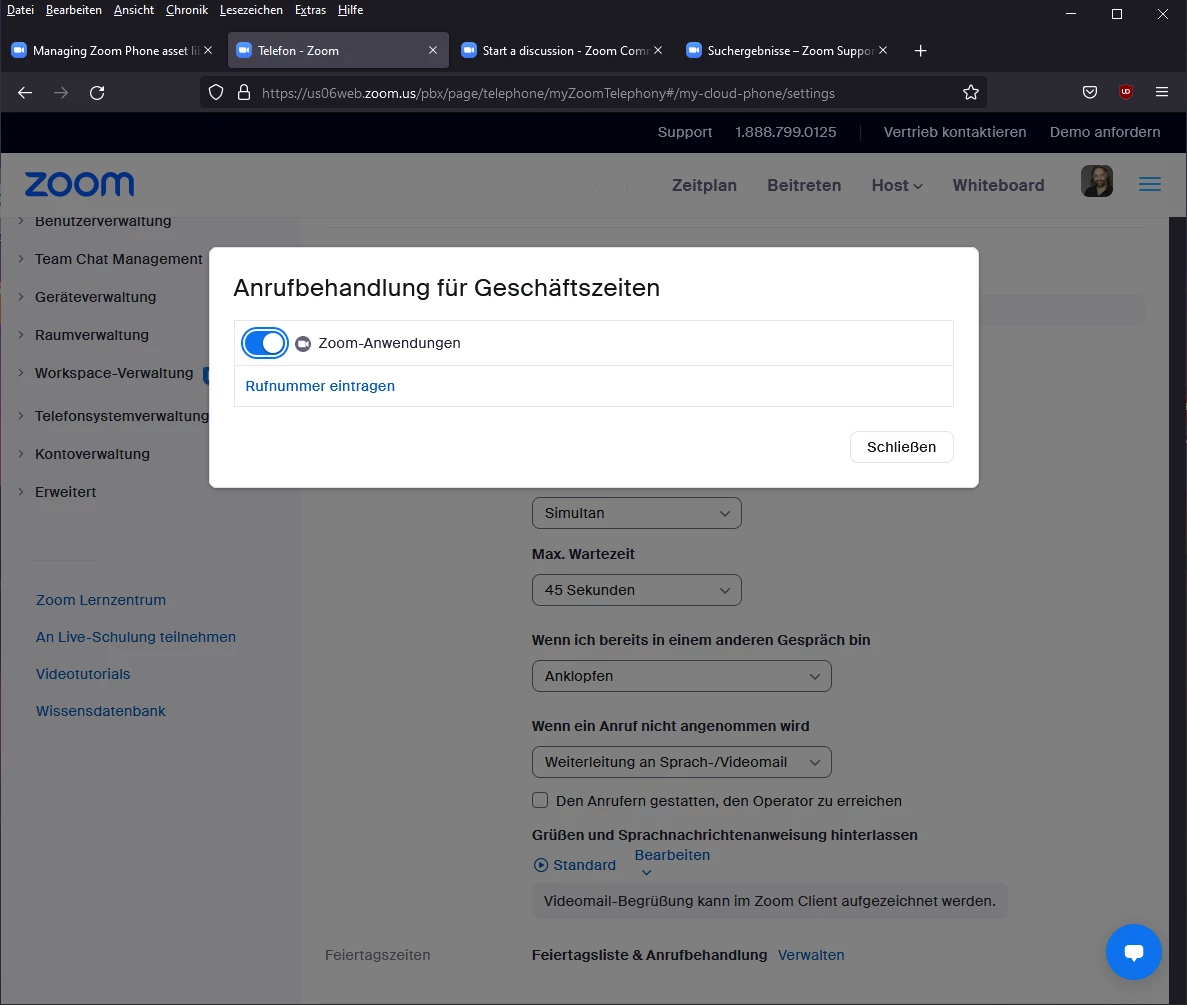
Task: Open the Whiteboard navigation item
Action: click(x=998, y=185)
